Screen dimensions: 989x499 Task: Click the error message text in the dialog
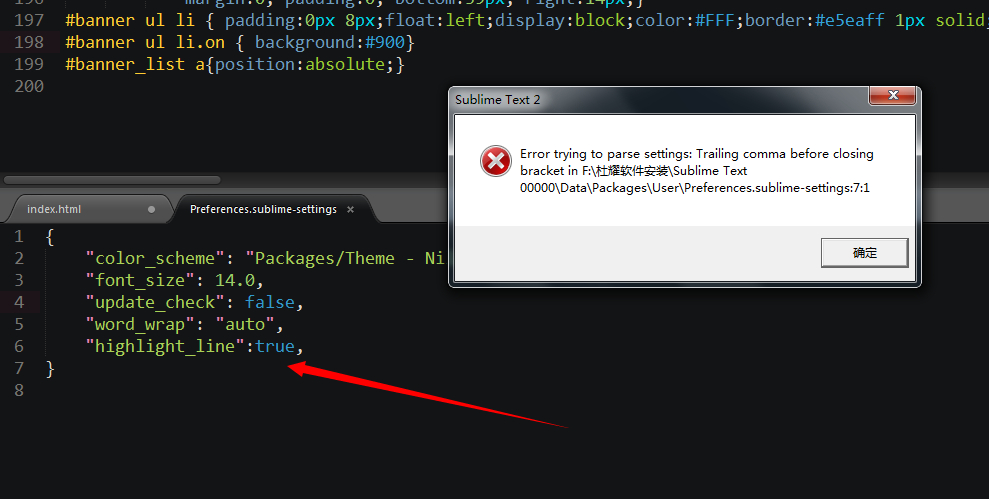696,170
